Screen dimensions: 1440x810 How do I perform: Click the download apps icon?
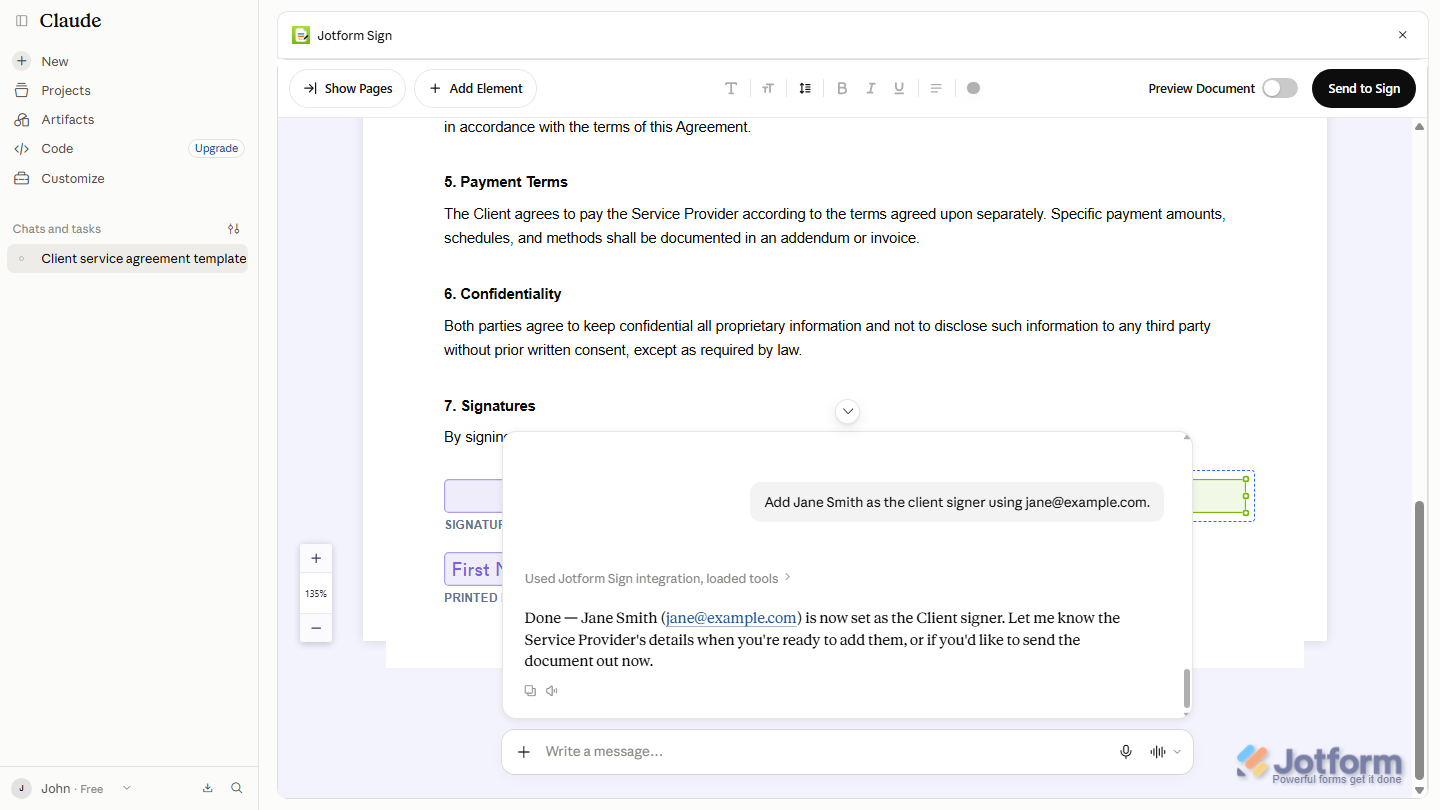point(208,788)
